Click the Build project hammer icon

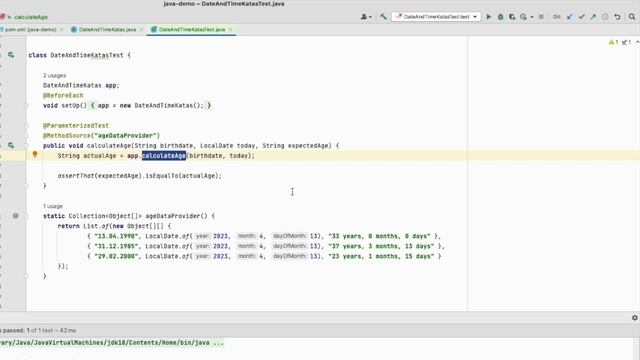[x=383, y=17]
